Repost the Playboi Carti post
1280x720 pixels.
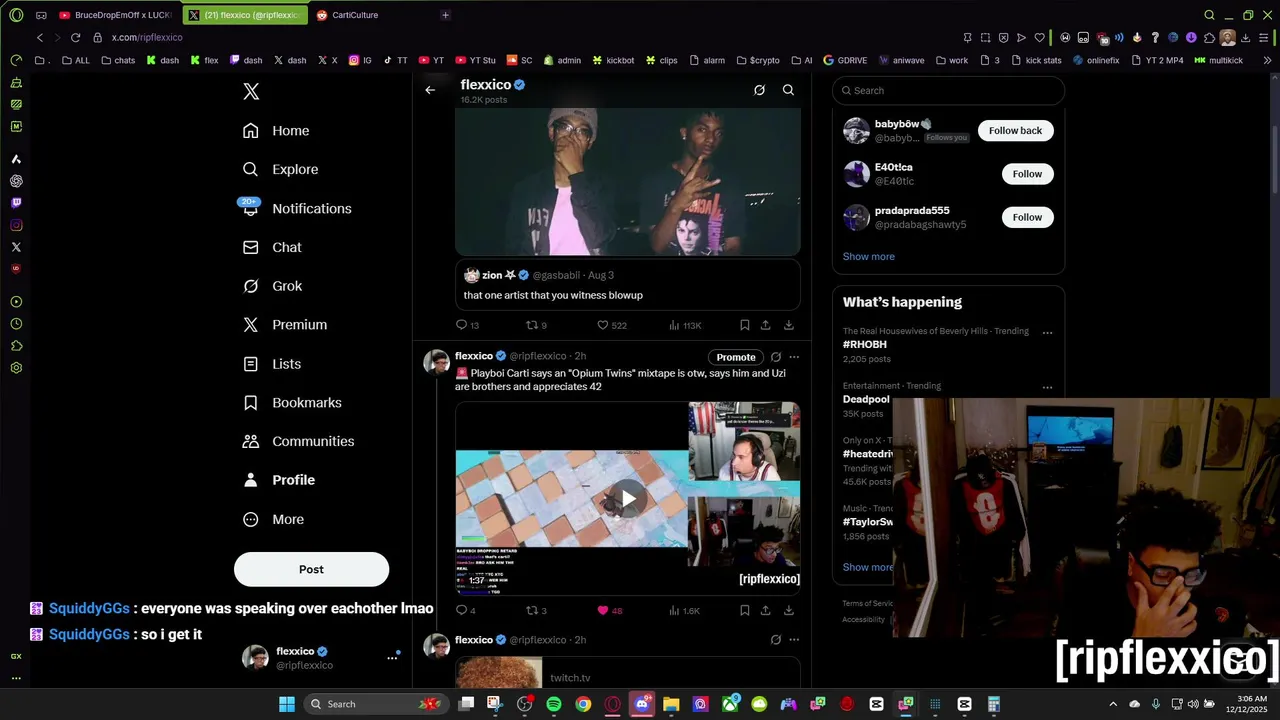pyautogui.click(x=532, y=610)
